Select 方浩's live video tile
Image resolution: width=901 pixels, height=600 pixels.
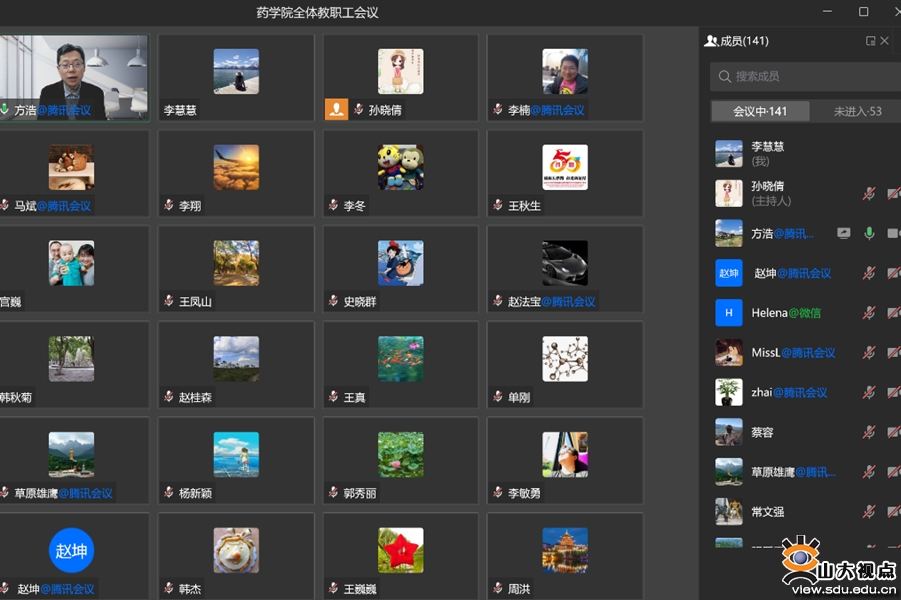click(x=74, y=78)
